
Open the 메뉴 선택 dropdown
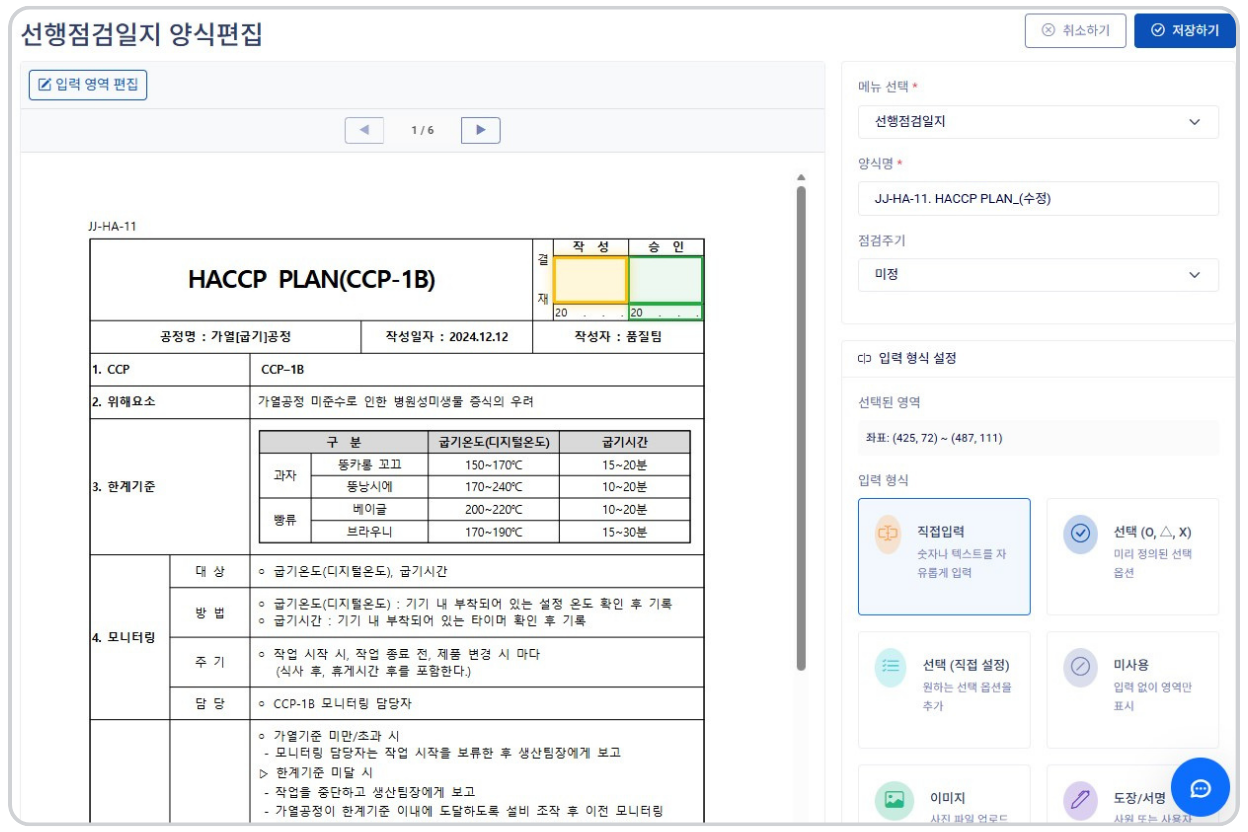coord(1038,121)
